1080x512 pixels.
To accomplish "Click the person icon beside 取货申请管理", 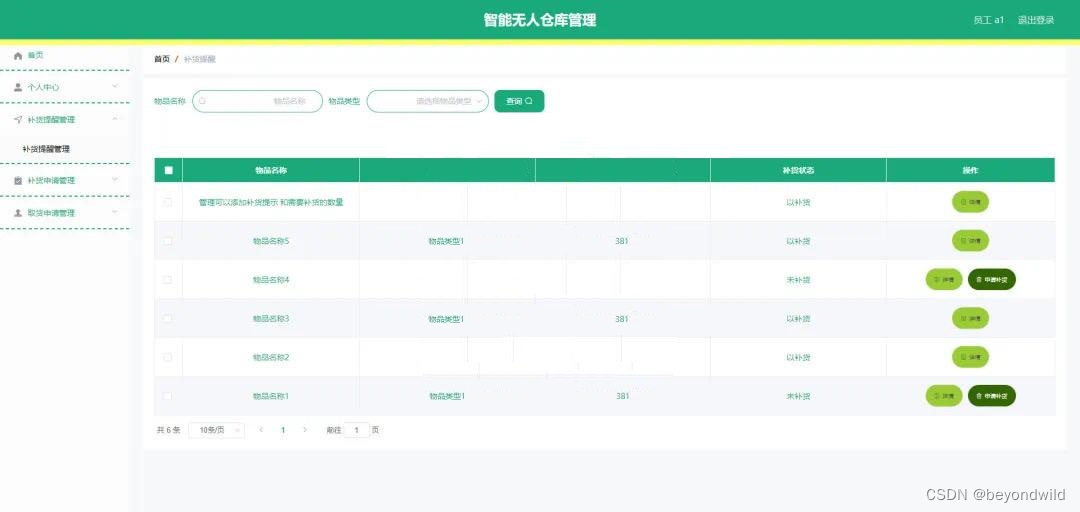I will click(x=18, y=213).
